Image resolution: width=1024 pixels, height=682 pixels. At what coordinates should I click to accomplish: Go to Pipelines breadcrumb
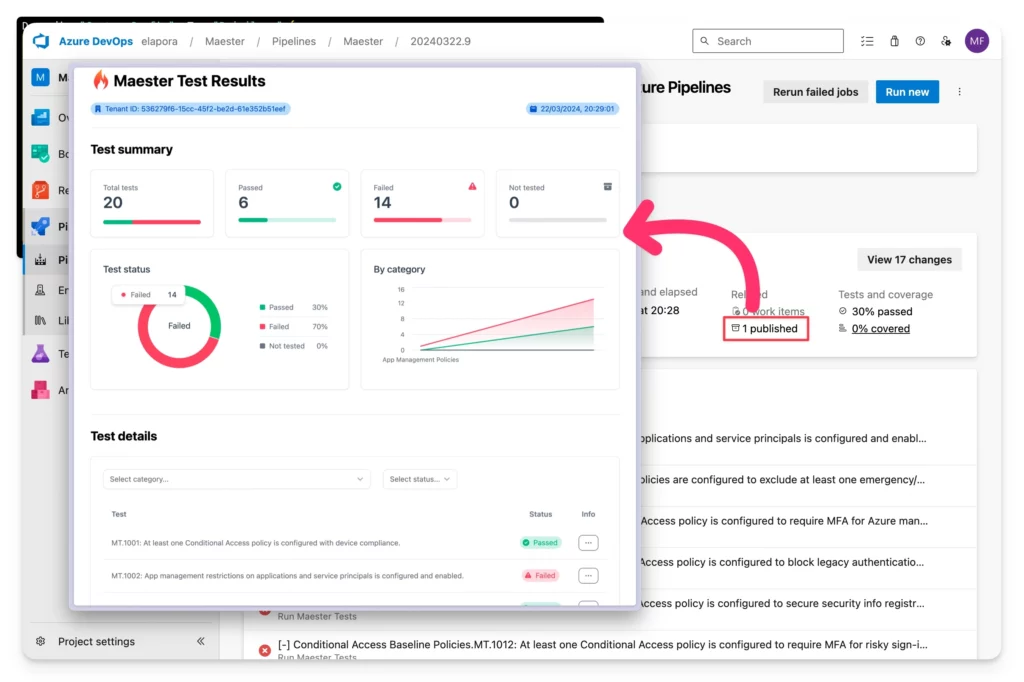[293, 42]
